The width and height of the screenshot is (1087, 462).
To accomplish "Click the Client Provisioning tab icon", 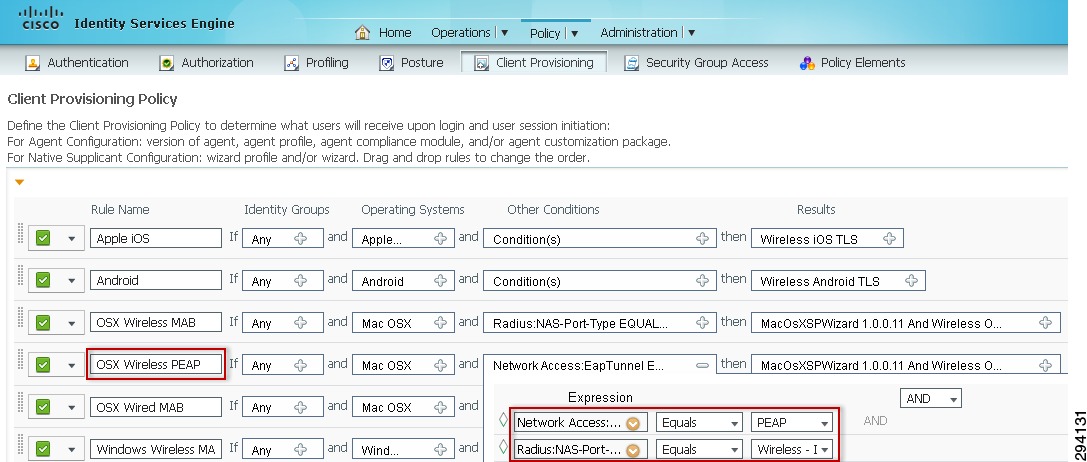I will (482, 63).
